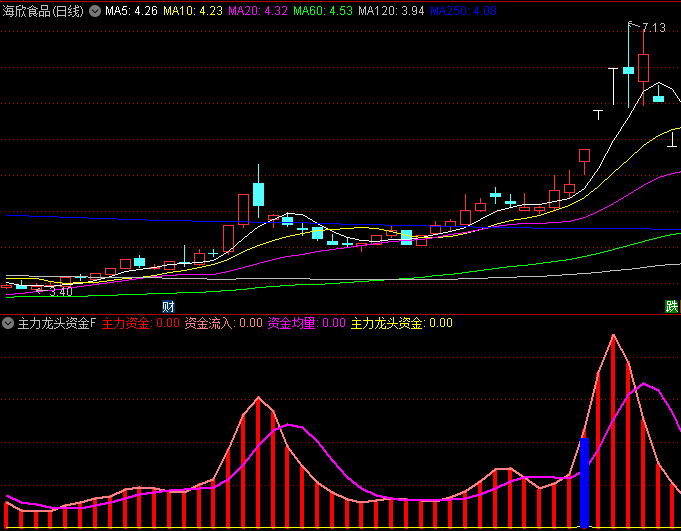Click the MA5: 4.26 label
This screenshot has height=531, width=681.
coord(131,11)
